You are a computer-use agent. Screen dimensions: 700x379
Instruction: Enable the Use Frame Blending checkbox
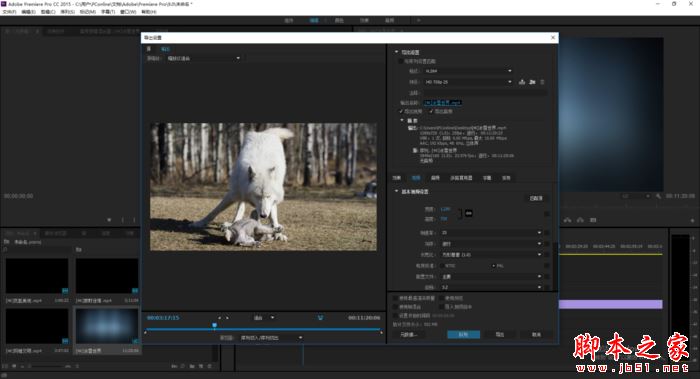coord(395,307)
